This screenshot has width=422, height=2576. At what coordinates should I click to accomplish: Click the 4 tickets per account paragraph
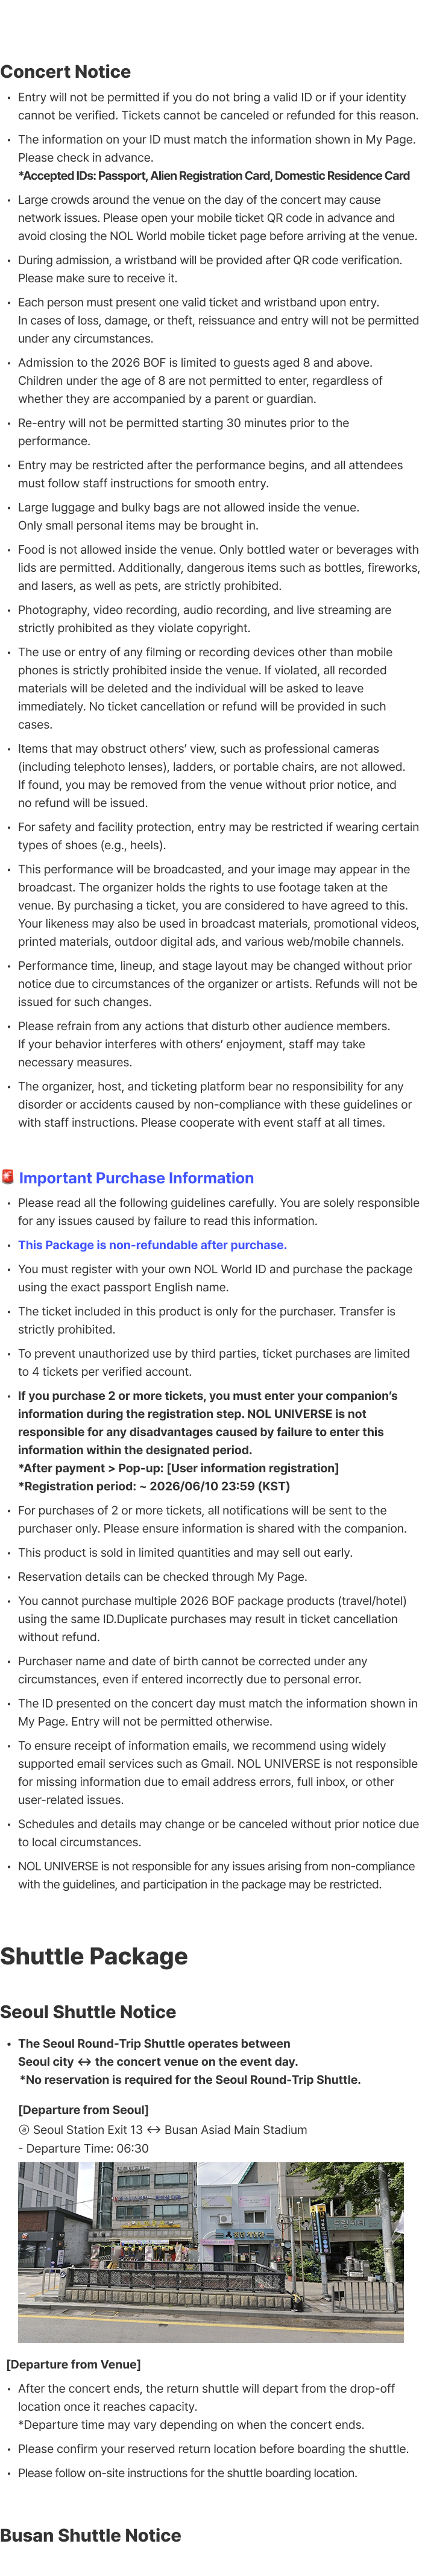[x=213, y=1362]
